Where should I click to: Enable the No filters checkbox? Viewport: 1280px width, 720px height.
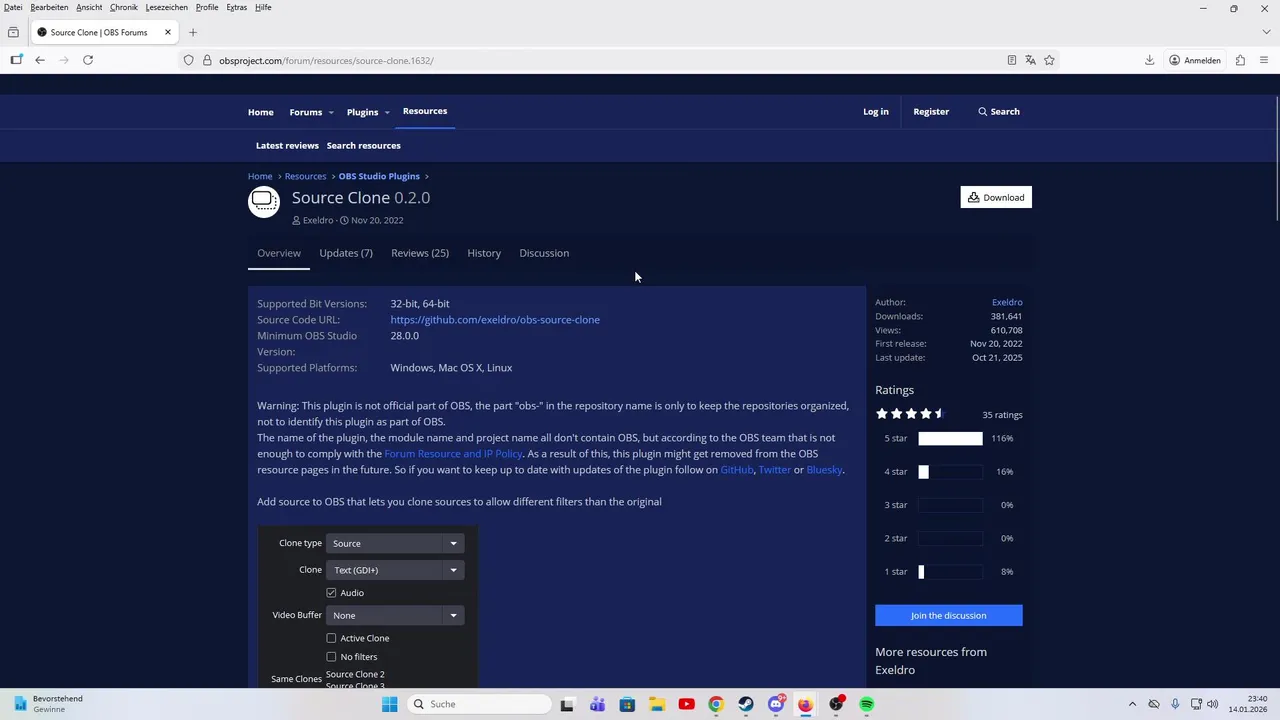click(x=331, y=657)
